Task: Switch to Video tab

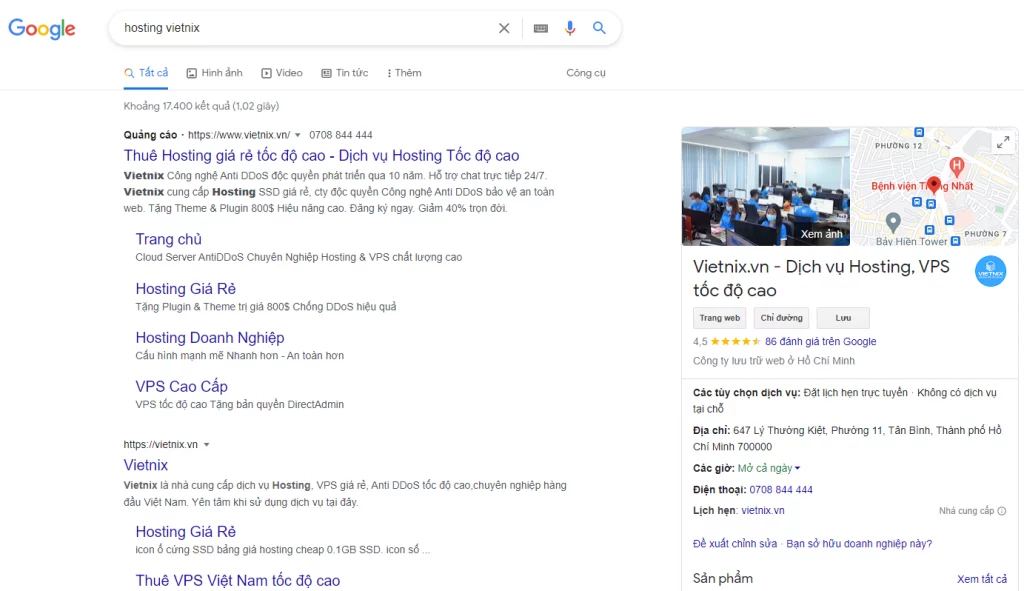Action: point(282,72)
